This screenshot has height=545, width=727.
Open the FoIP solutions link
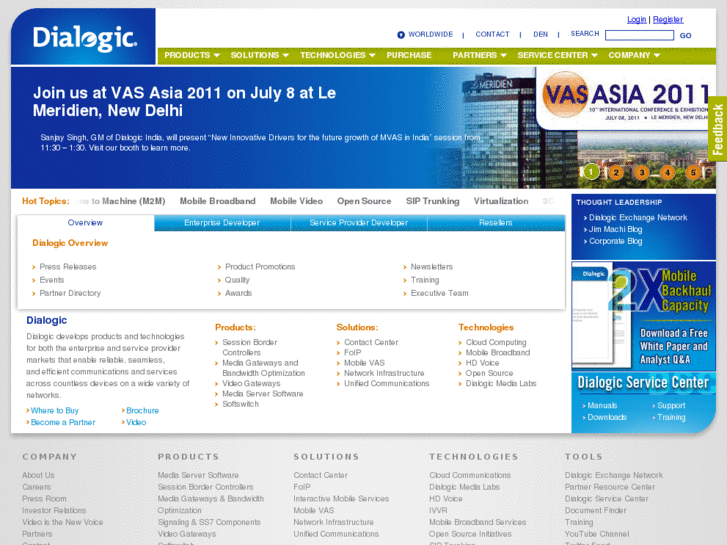coord(352,353)
